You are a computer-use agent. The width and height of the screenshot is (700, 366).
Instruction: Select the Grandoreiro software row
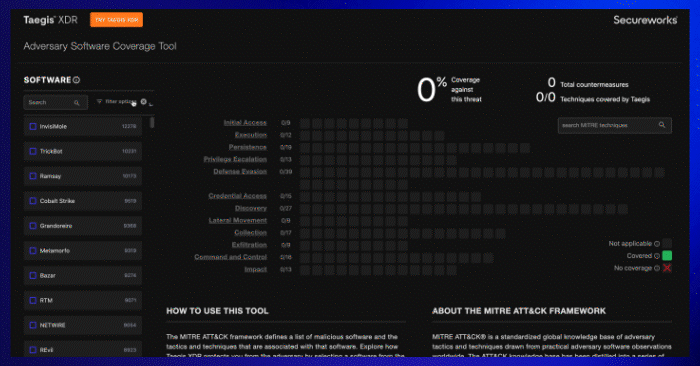(83, 226)
